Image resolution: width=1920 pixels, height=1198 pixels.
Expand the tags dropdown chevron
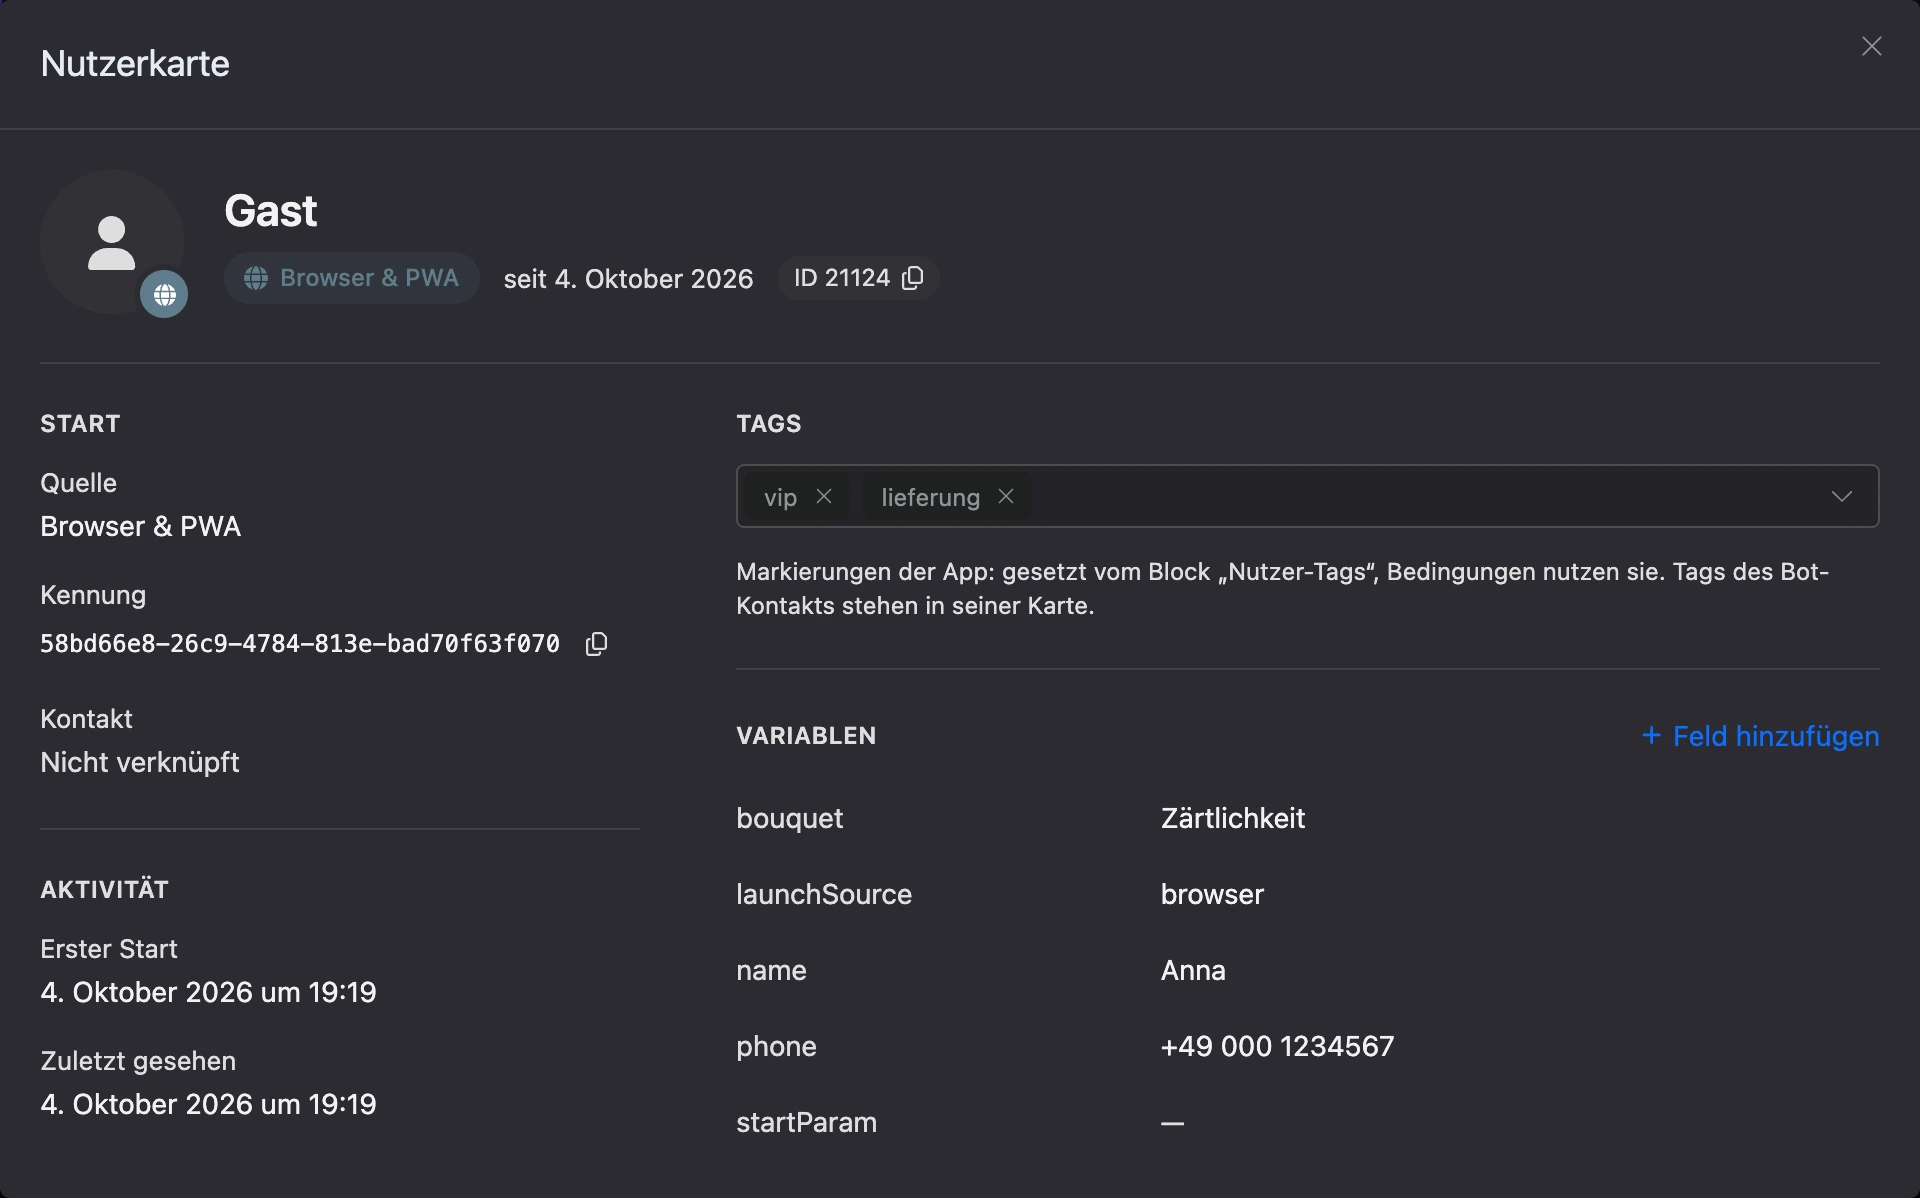tap(1841, 496)
